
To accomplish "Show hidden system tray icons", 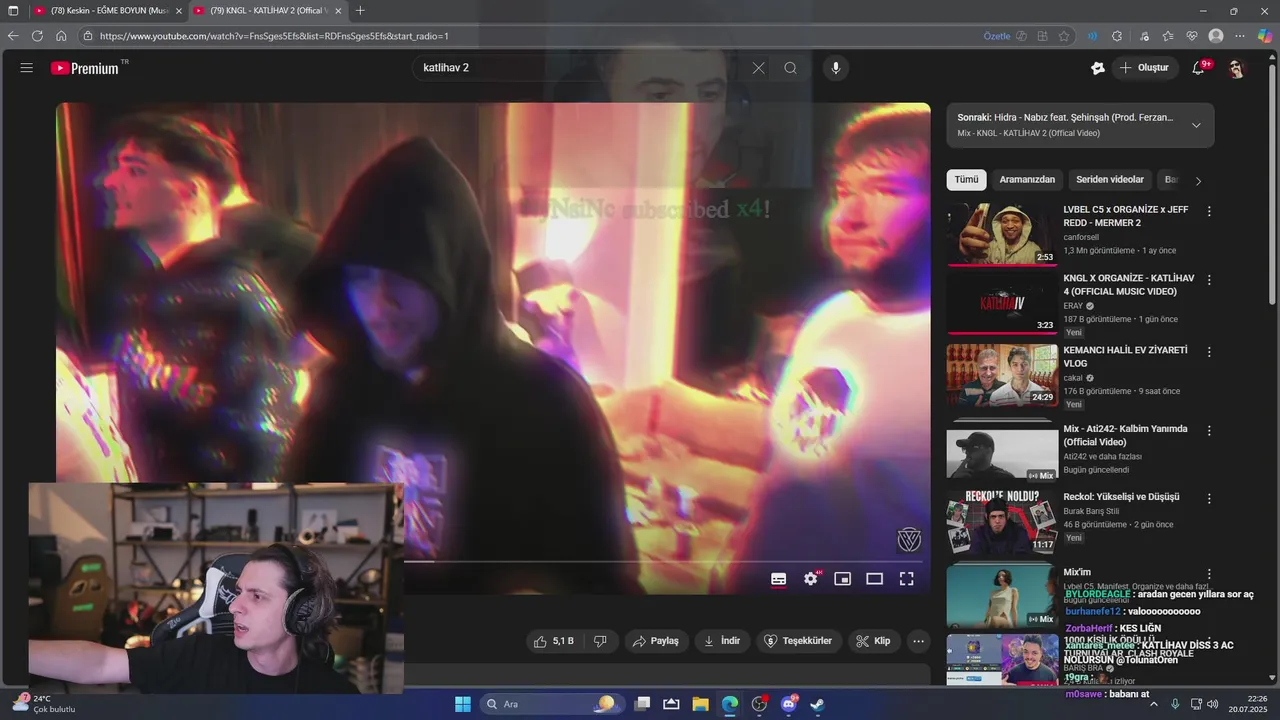I will [1153, 704].
